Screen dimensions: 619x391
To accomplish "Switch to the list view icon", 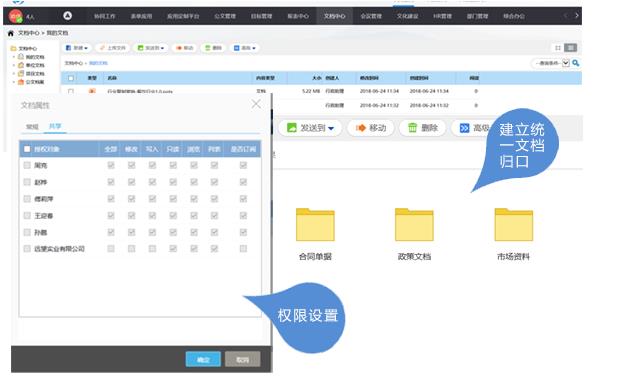I will click(x=570, y=48).
